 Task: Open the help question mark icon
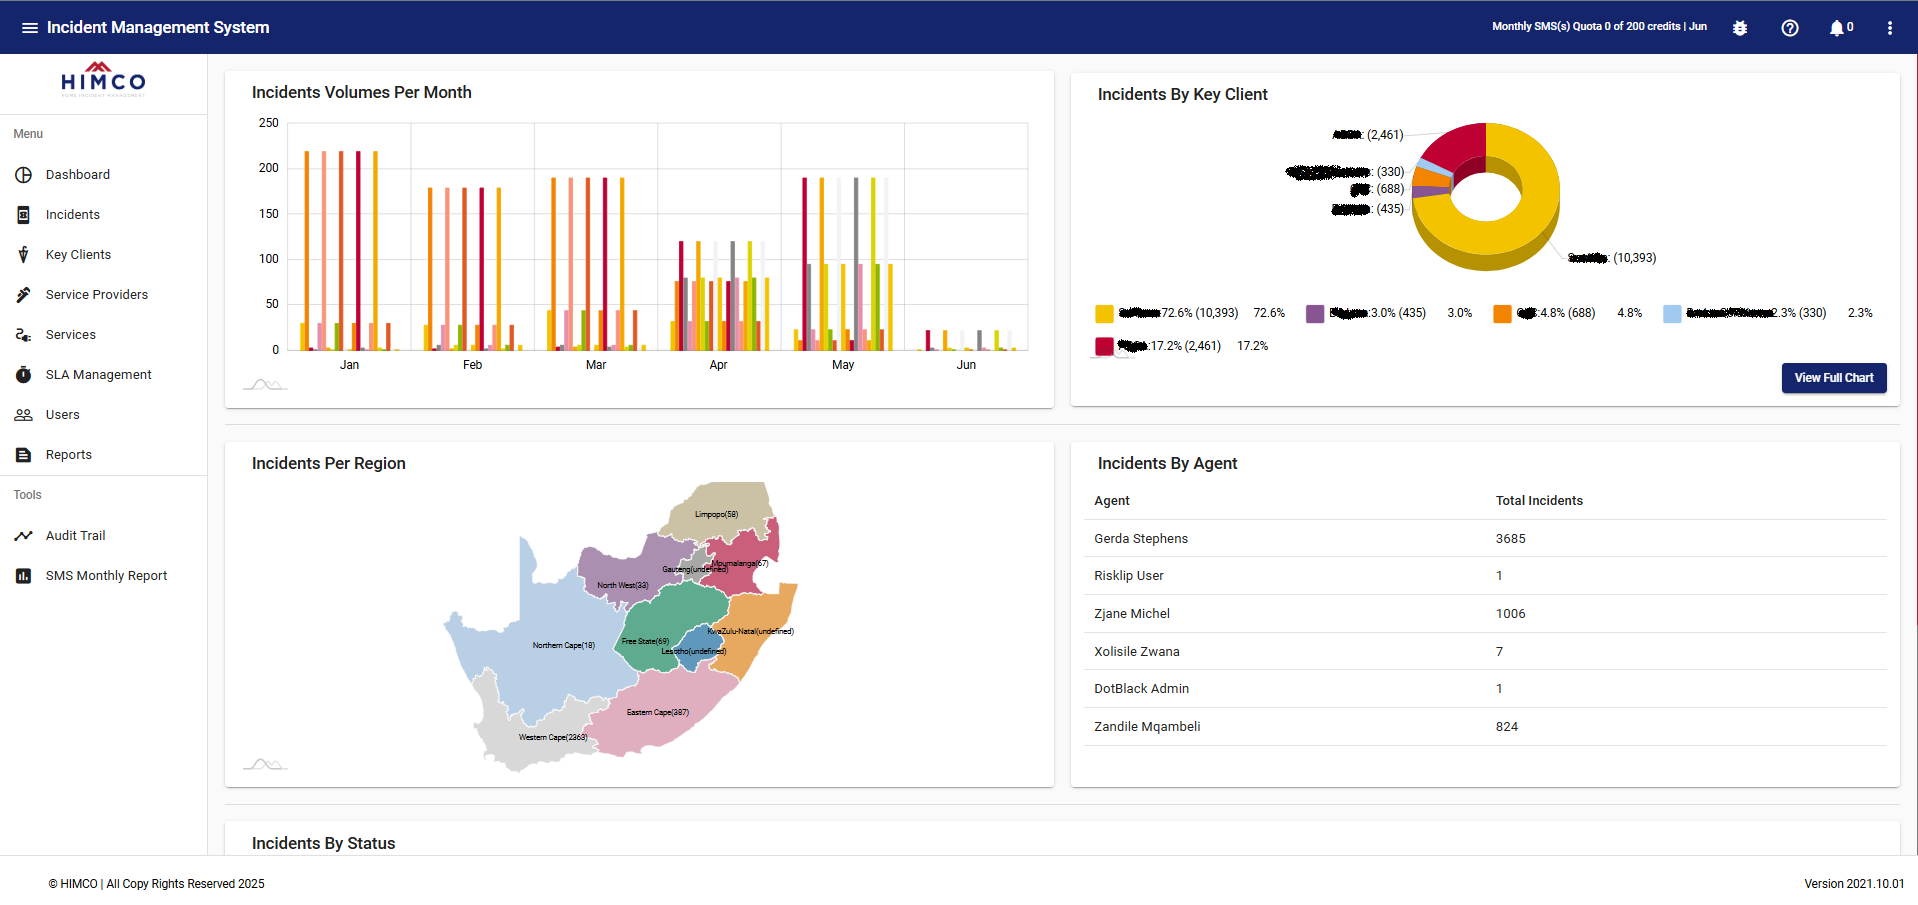click(x=1790, y=28)
